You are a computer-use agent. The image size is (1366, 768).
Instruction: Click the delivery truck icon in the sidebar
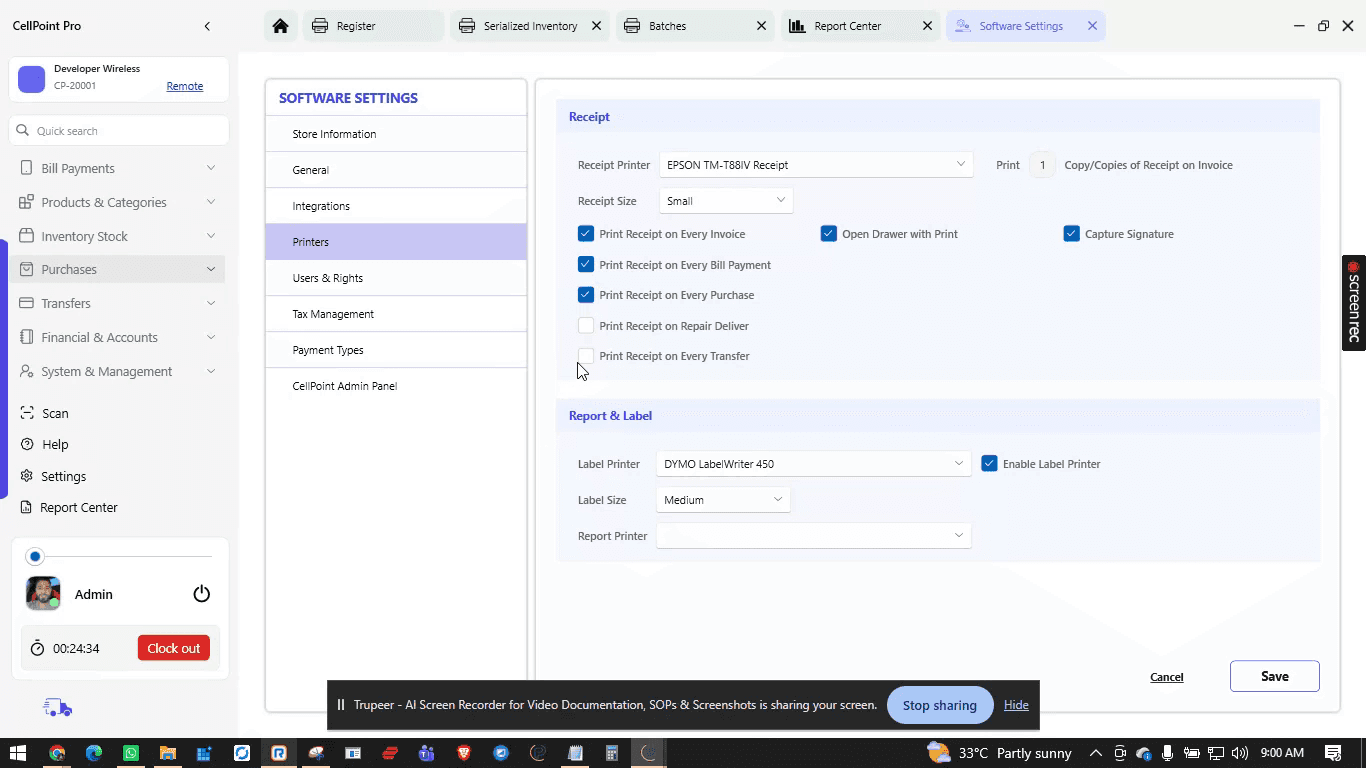click(x=58, y=708)
